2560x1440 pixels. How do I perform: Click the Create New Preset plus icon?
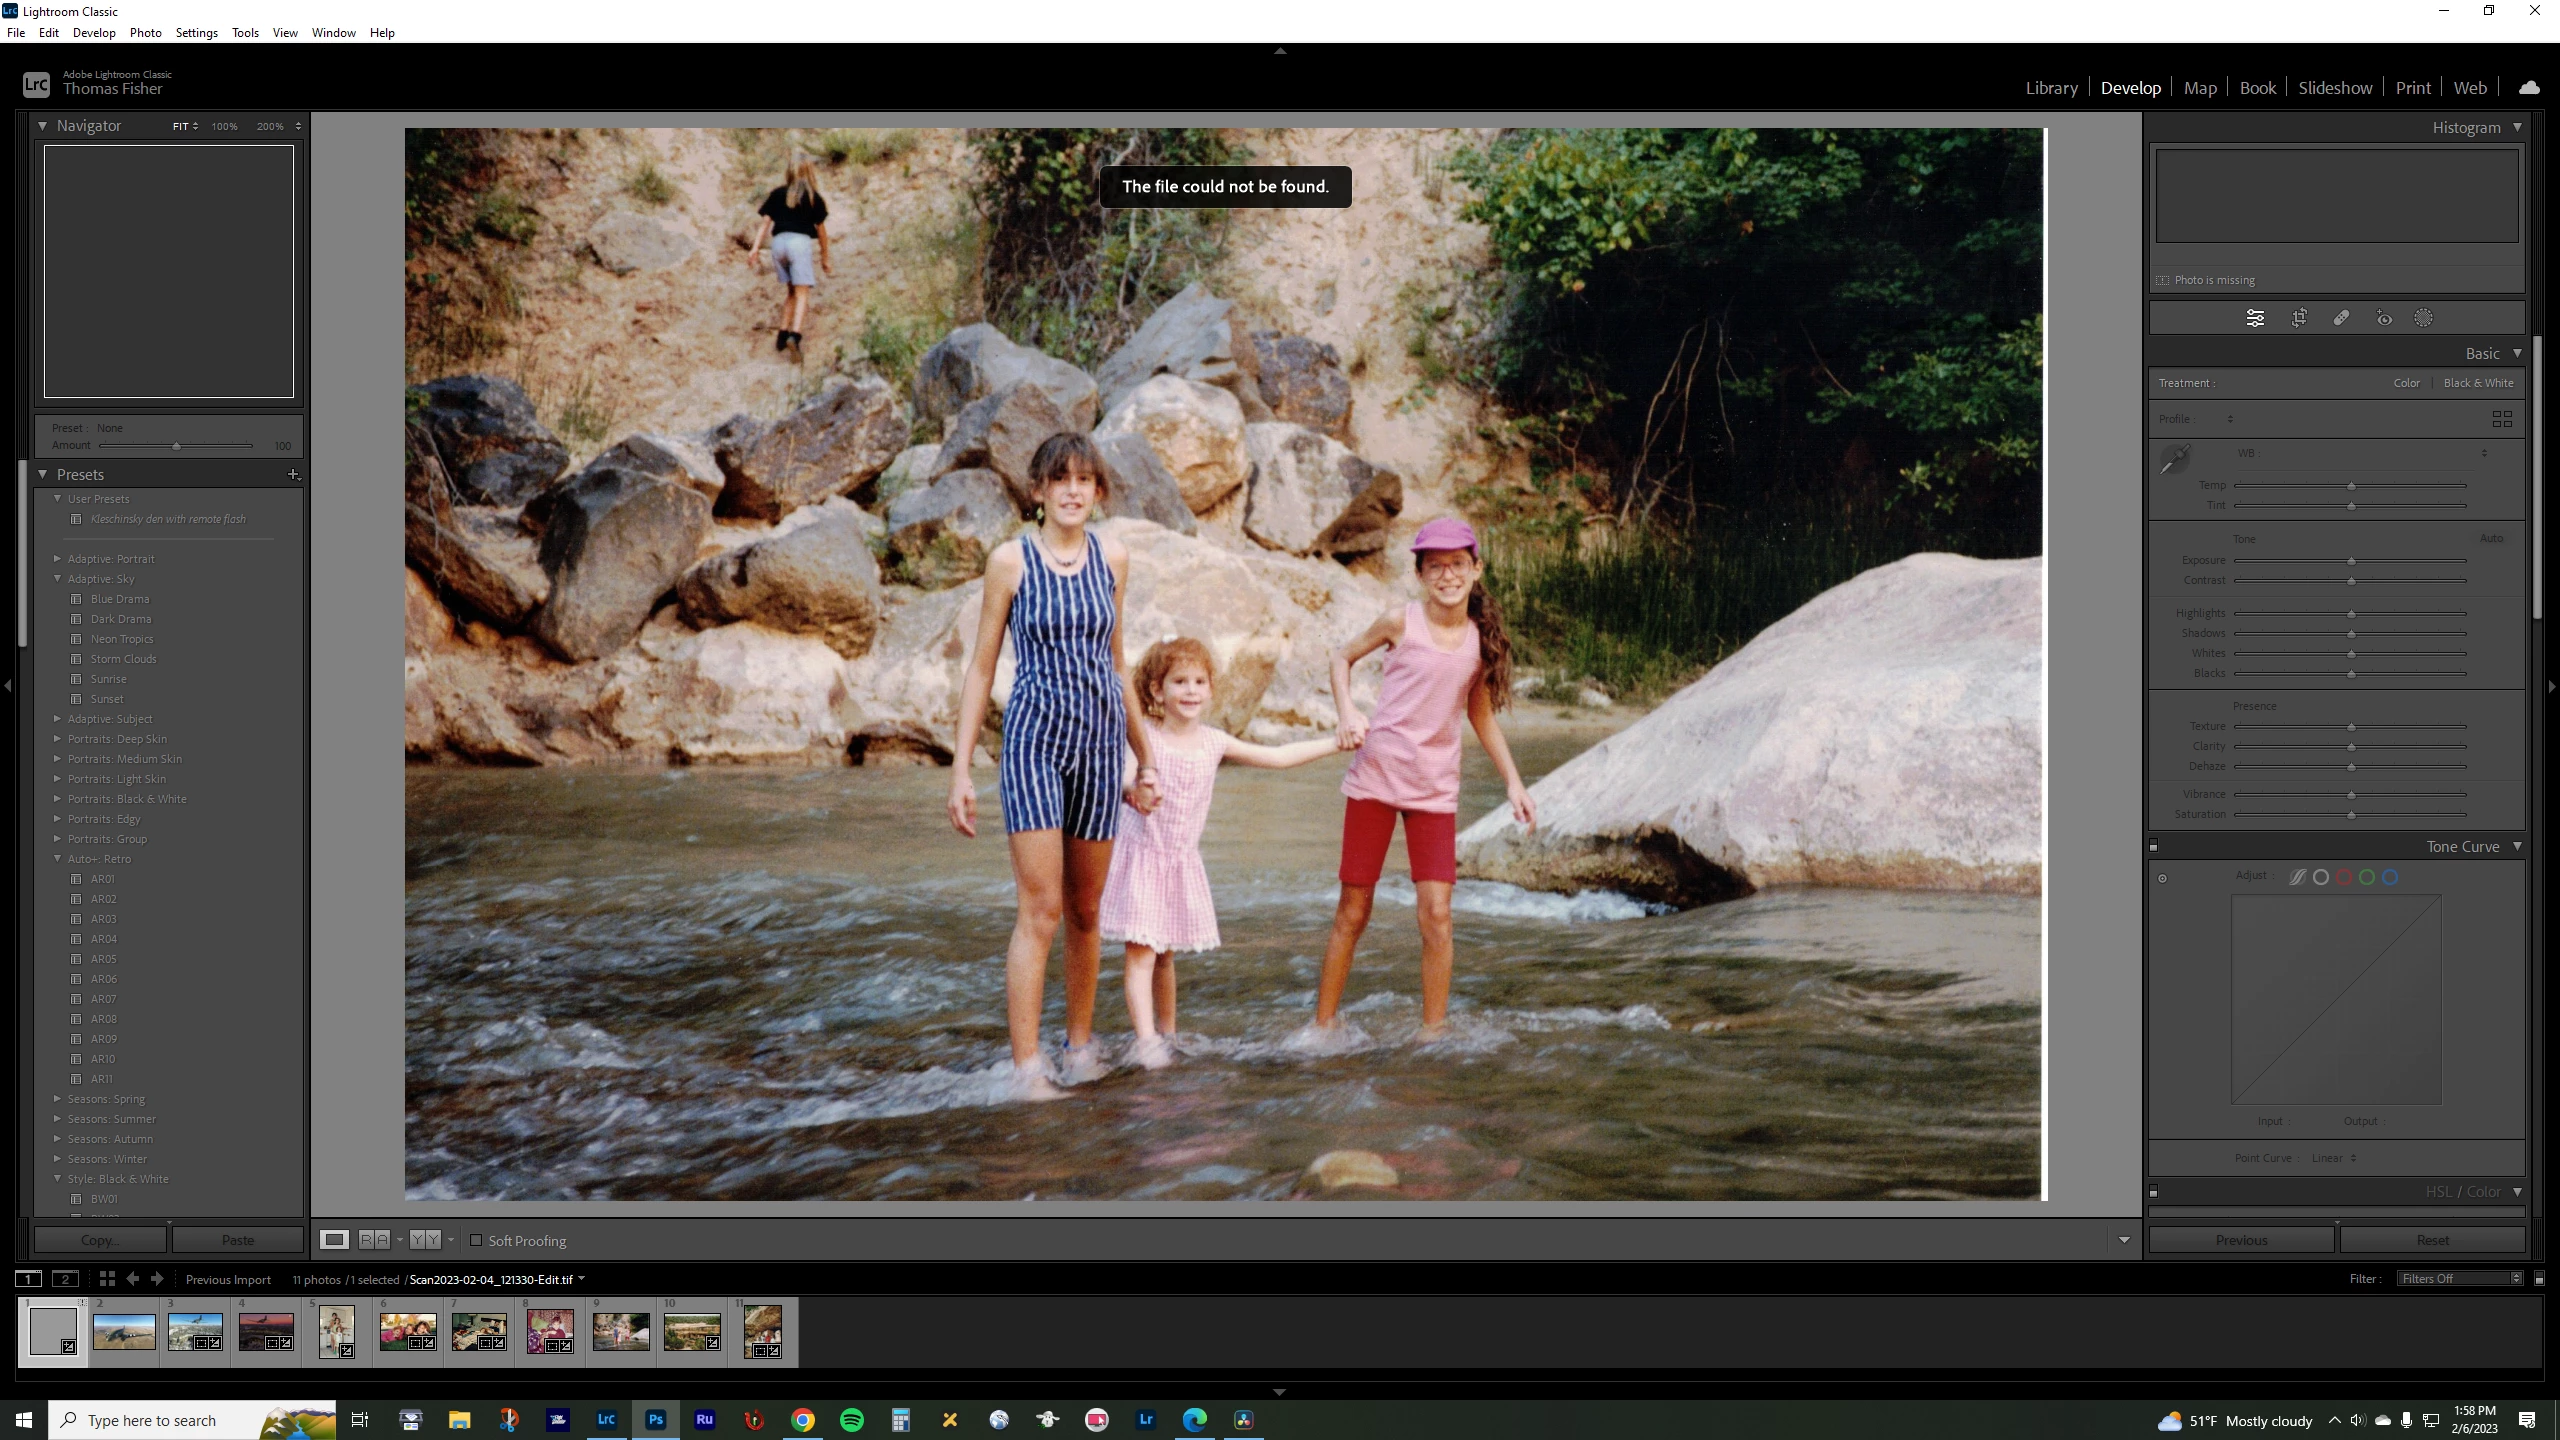pyautogui.click(x=293, y=474)
